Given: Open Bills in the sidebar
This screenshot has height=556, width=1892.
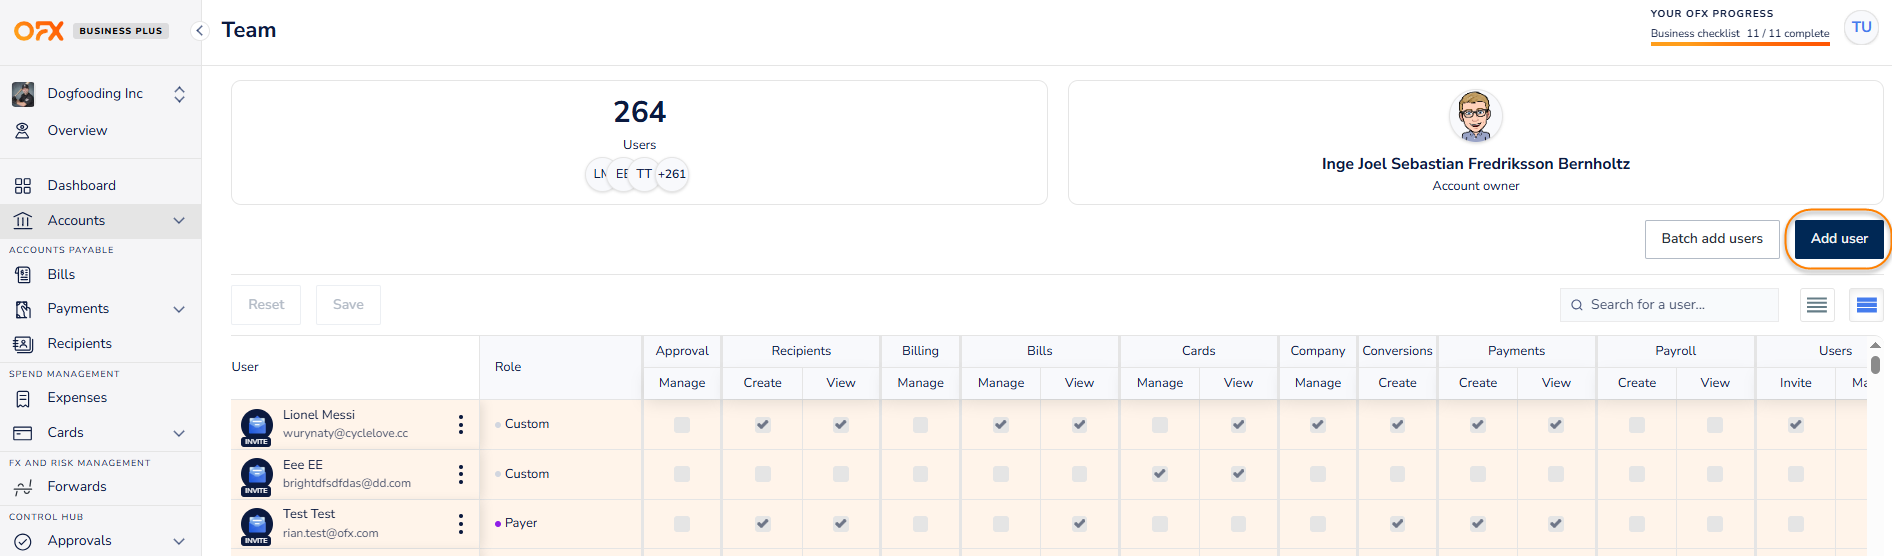Looking at the screenshot, I should tap(61, 275).
